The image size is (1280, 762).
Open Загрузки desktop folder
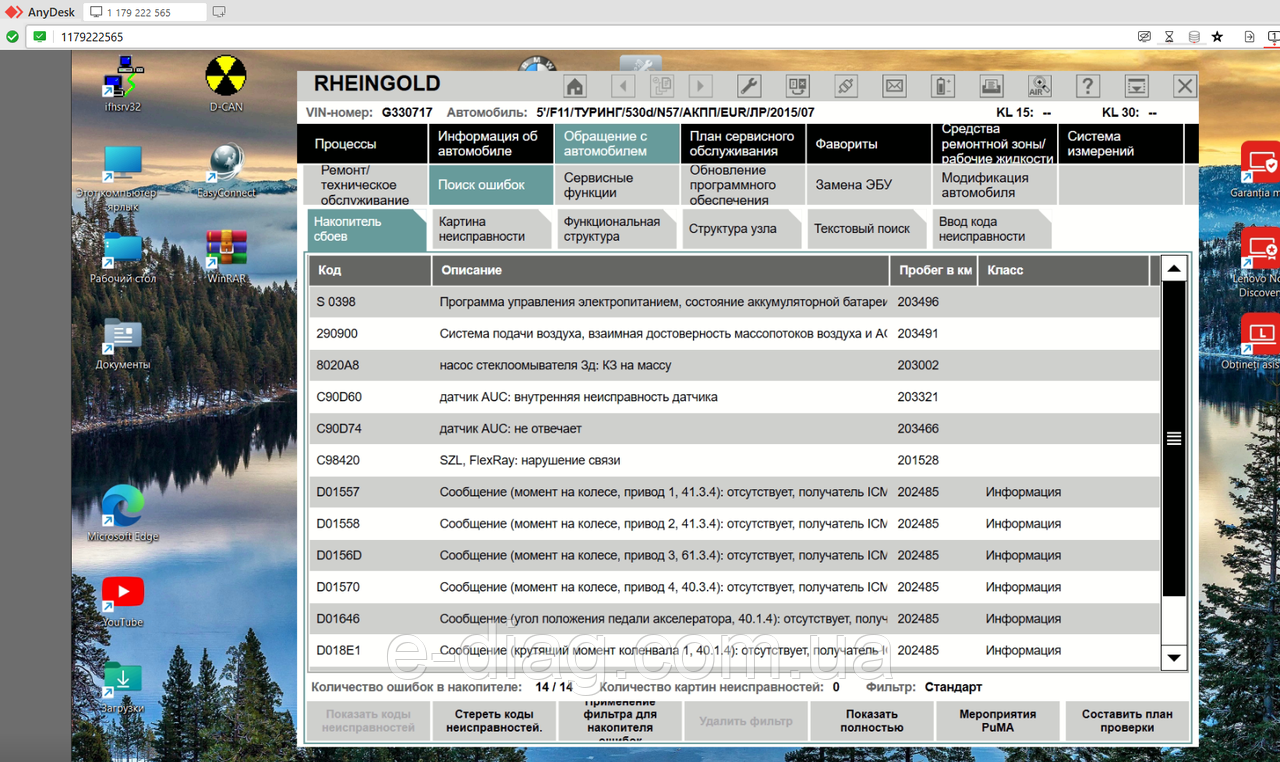123,687
